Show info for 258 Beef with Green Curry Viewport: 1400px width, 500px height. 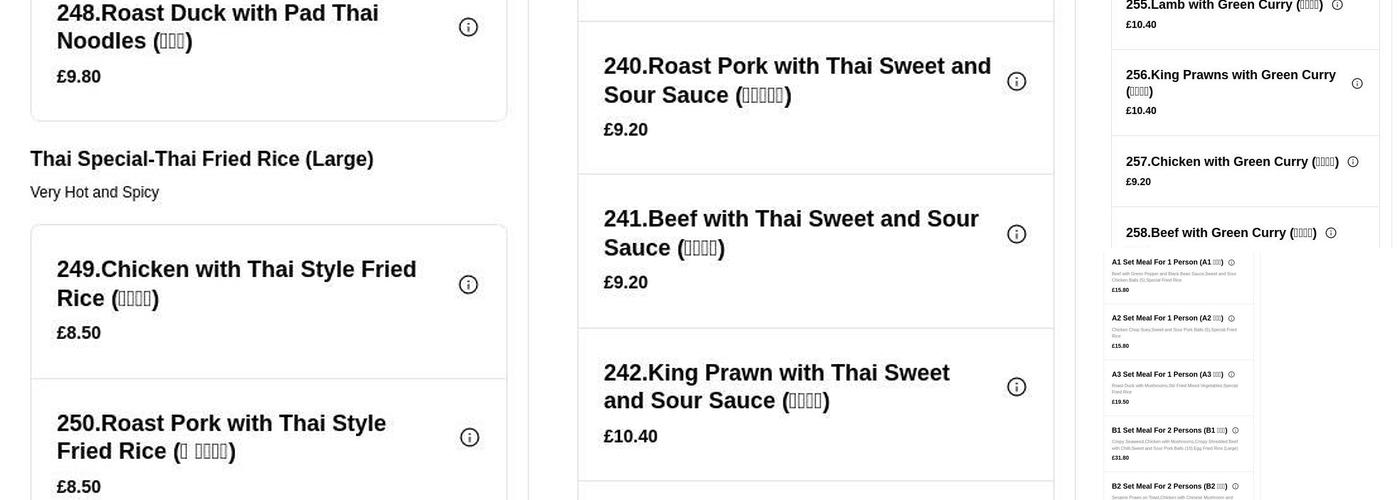click(x=1331, y=233)
